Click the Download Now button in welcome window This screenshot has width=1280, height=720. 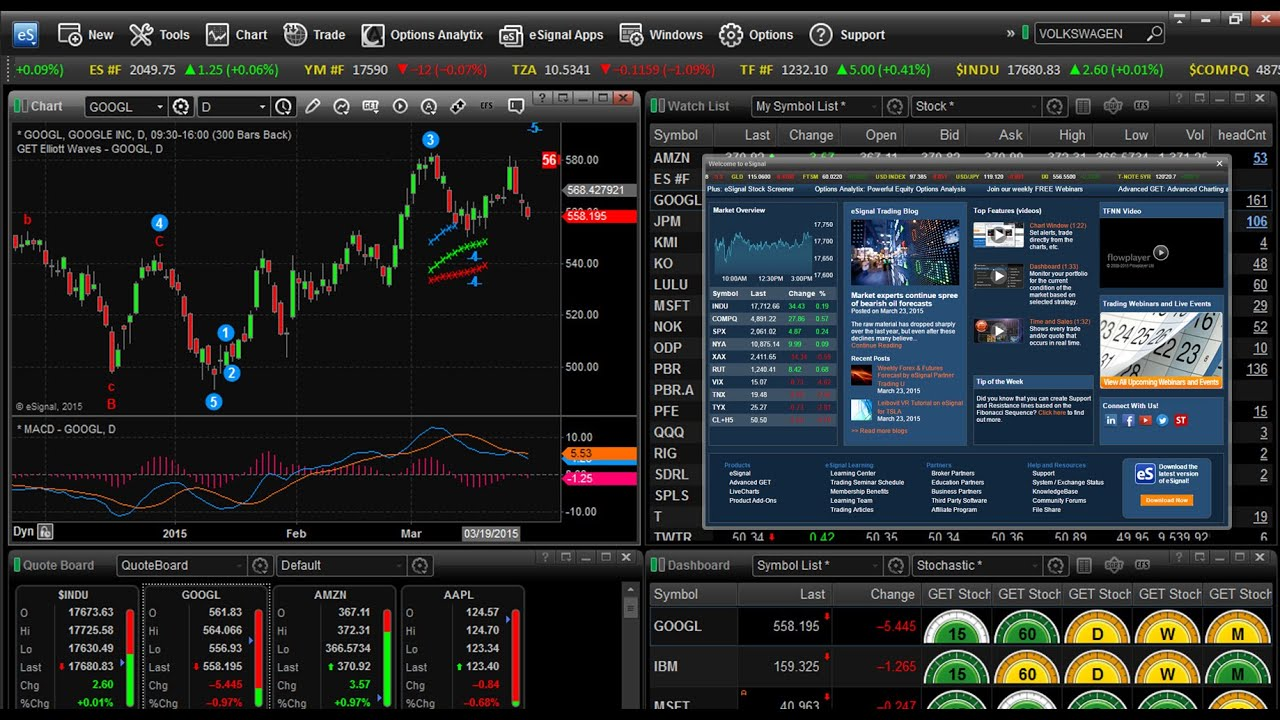(x=1166, y=500)
